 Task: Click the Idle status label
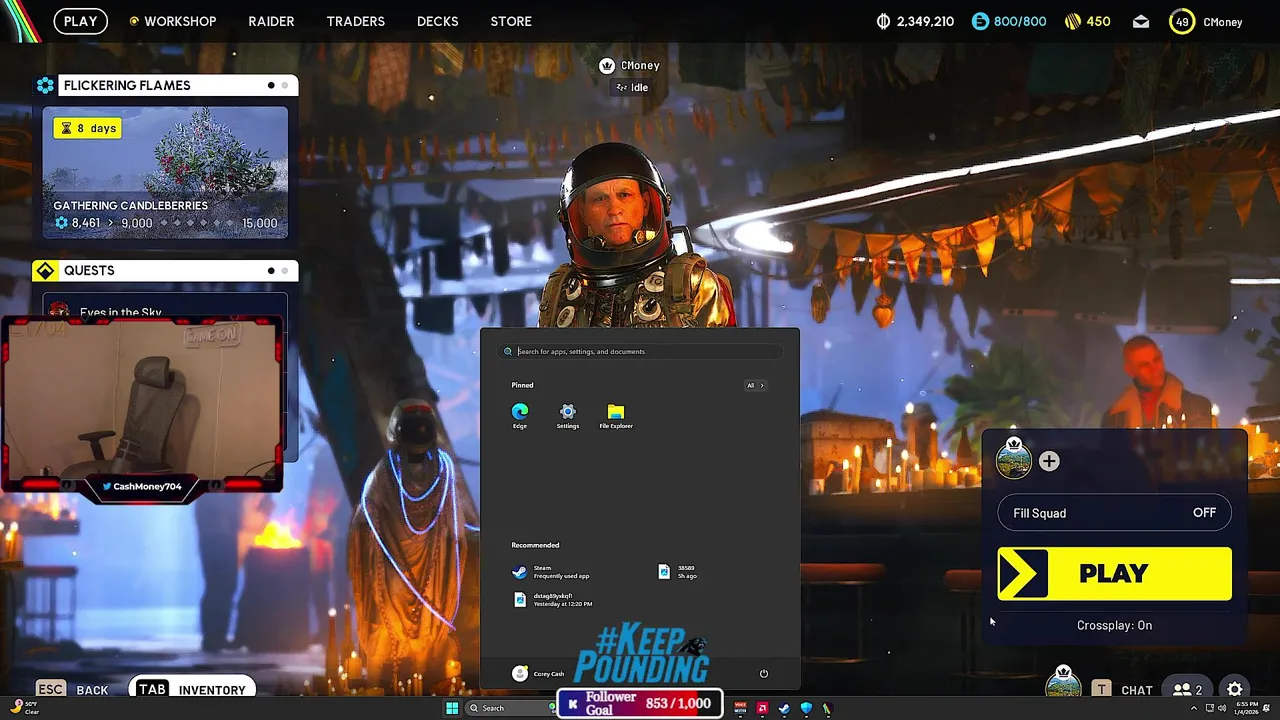[x=632, y=87]
